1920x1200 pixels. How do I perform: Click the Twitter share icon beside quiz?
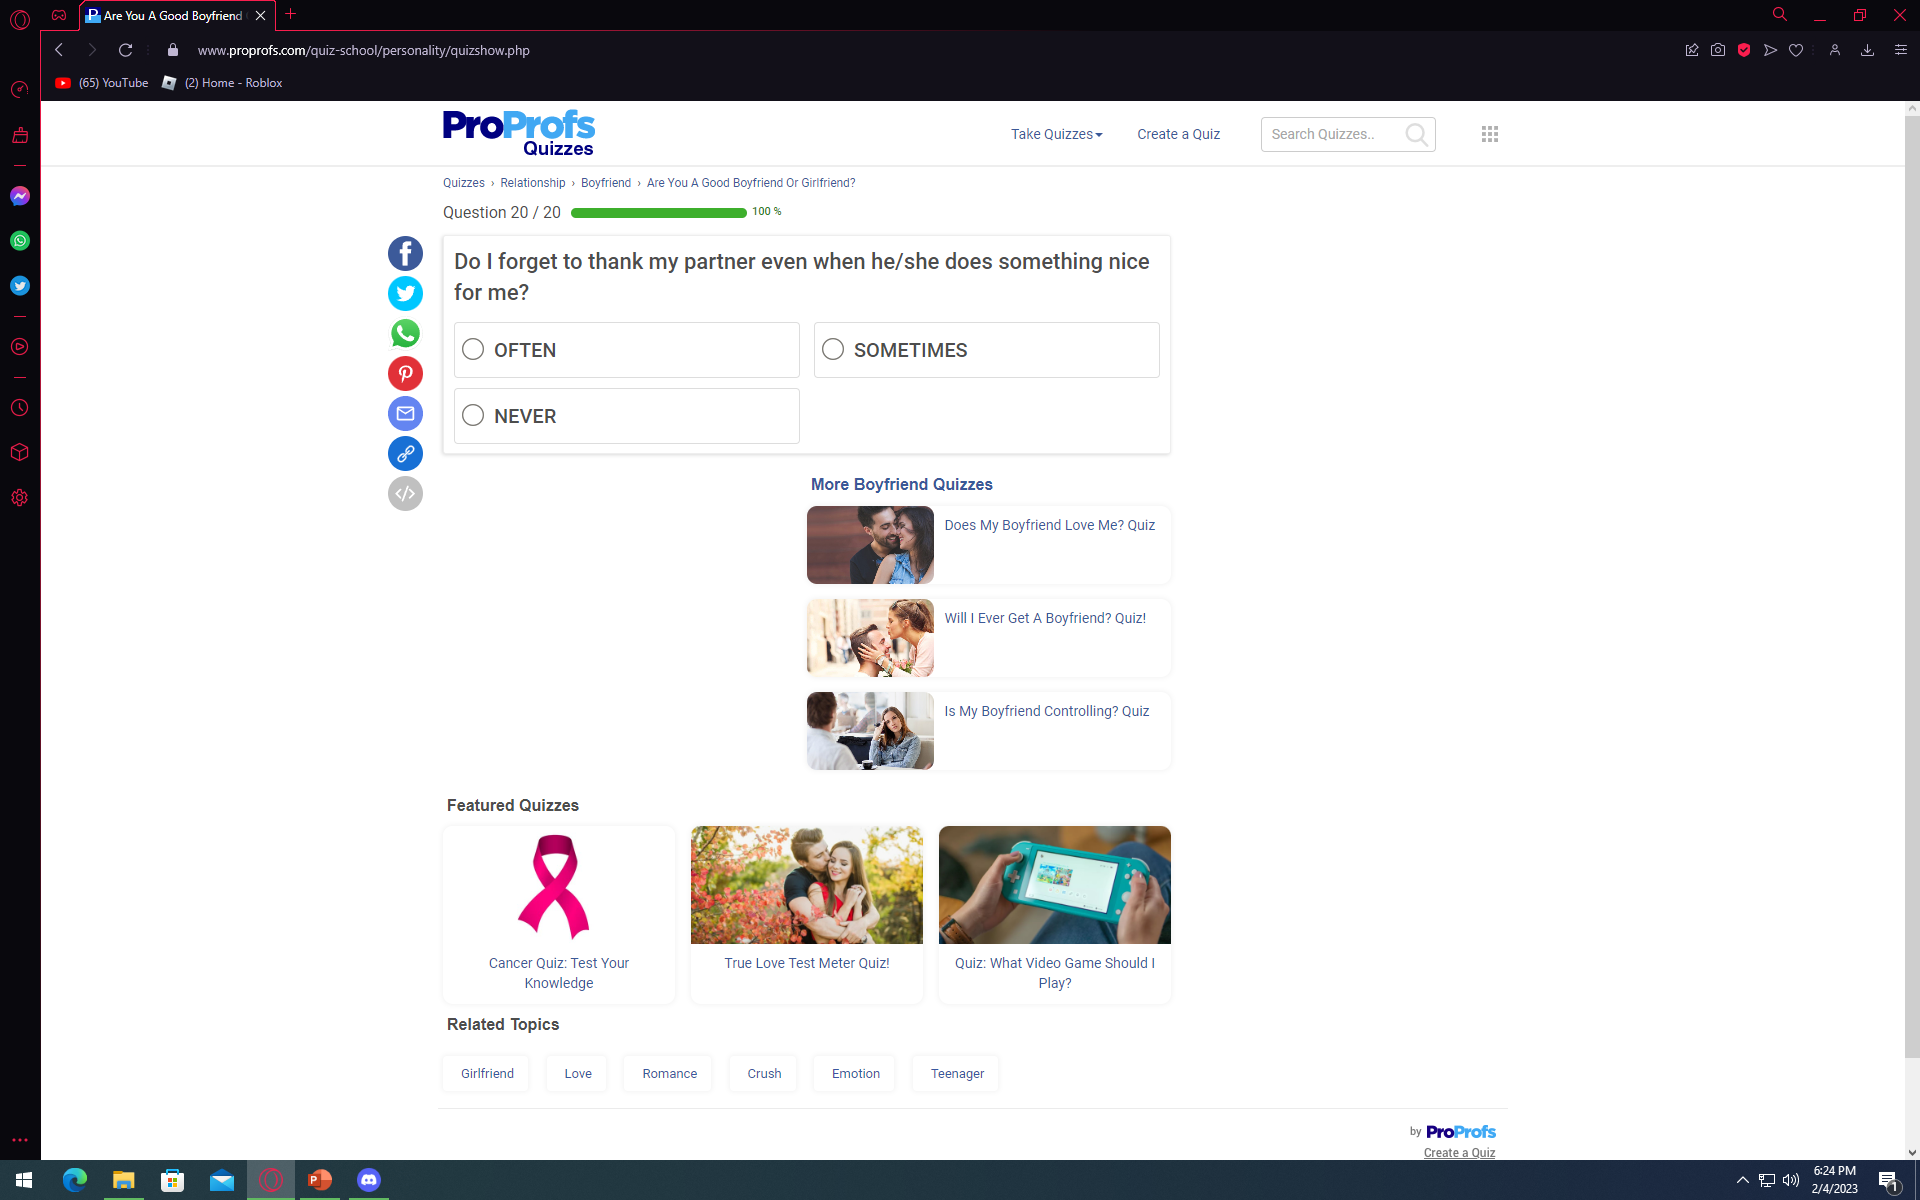coord(405,293)
